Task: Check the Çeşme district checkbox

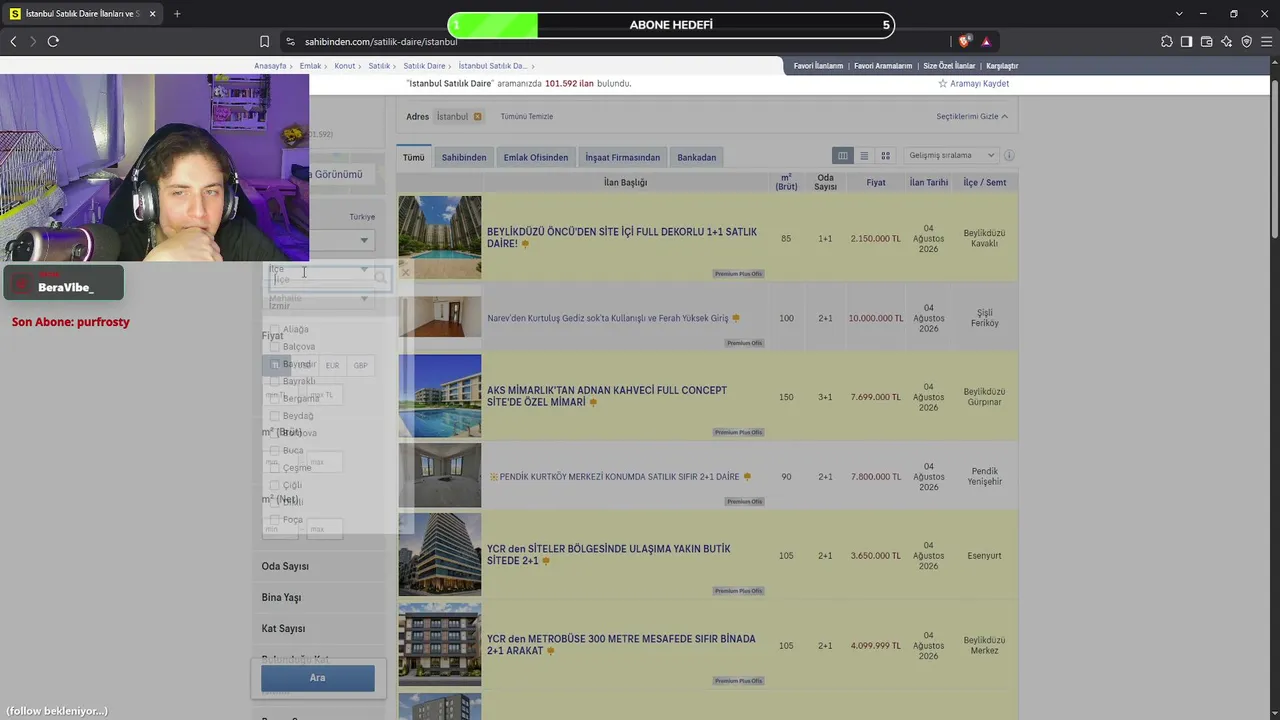Action: tap(276, 467)
